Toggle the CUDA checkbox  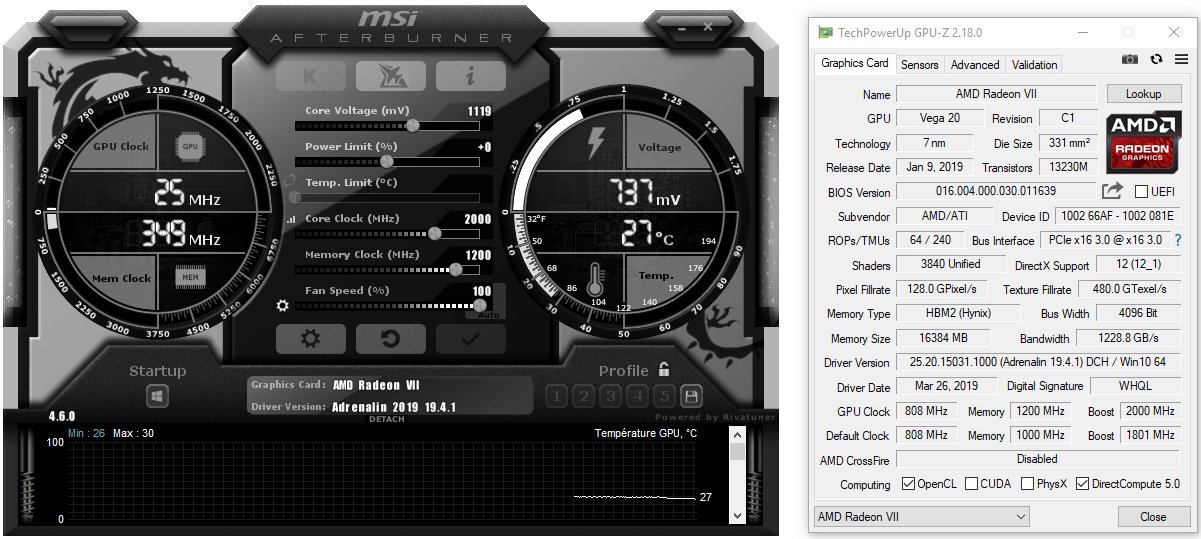tap(973, 484)
